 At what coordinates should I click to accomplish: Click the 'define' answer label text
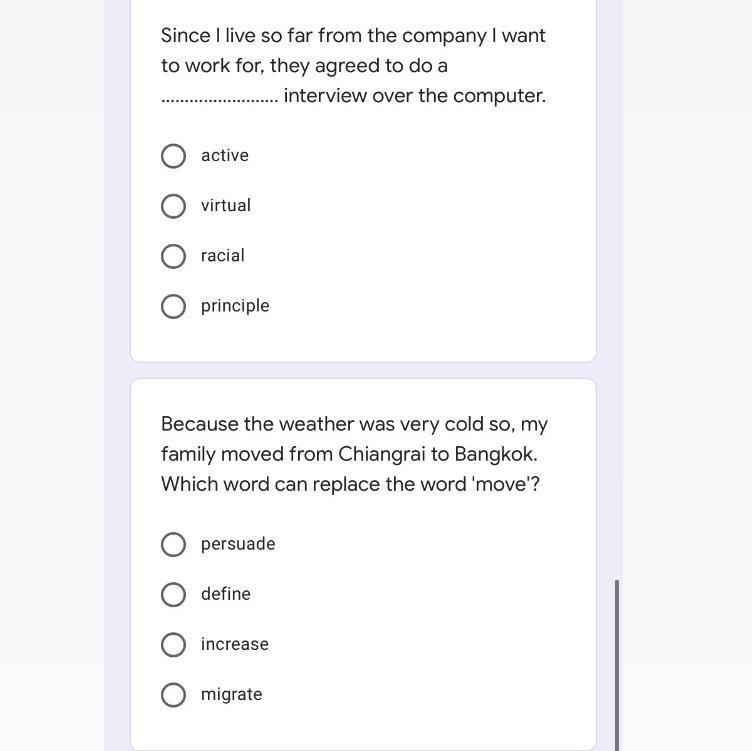point(226,594)
